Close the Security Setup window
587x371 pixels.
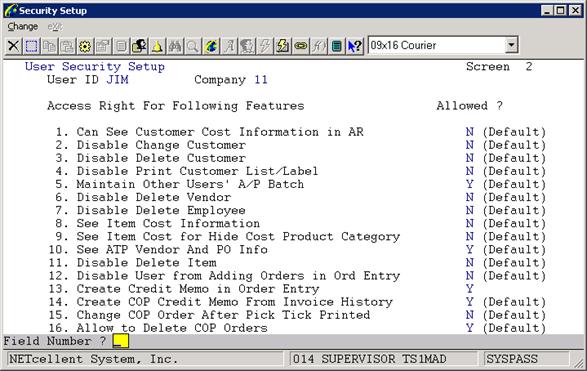pos(575,10)
